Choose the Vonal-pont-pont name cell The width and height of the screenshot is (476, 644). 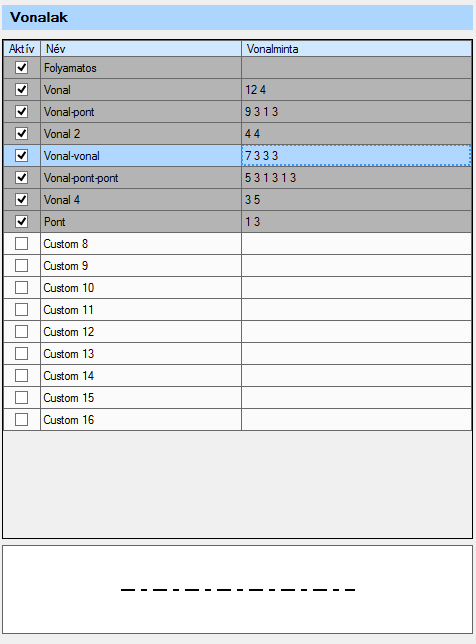[x=141, y=178]
